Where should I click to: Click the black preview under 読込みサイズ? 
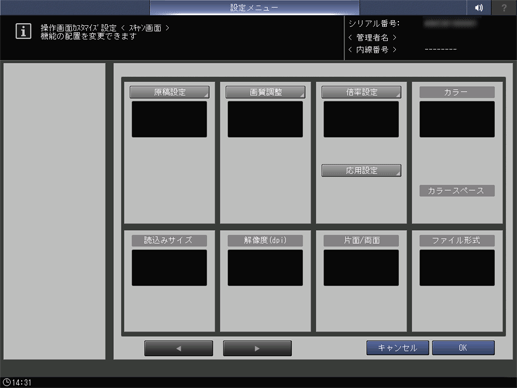pyautogui.click(x=169, y=268)
